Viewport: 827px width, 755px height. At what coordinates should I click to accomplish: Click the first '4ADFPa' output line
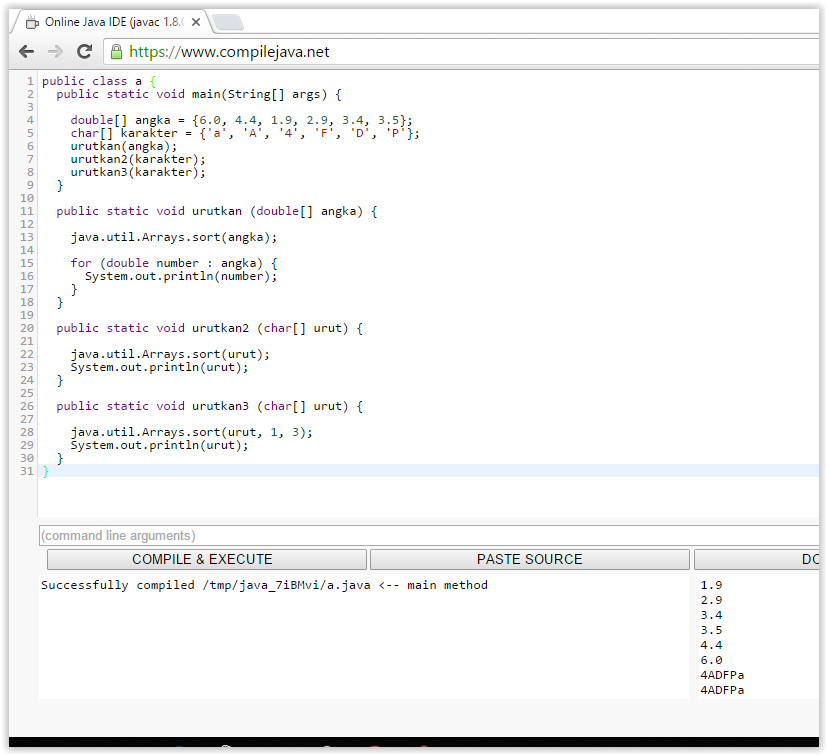(722, 675)
